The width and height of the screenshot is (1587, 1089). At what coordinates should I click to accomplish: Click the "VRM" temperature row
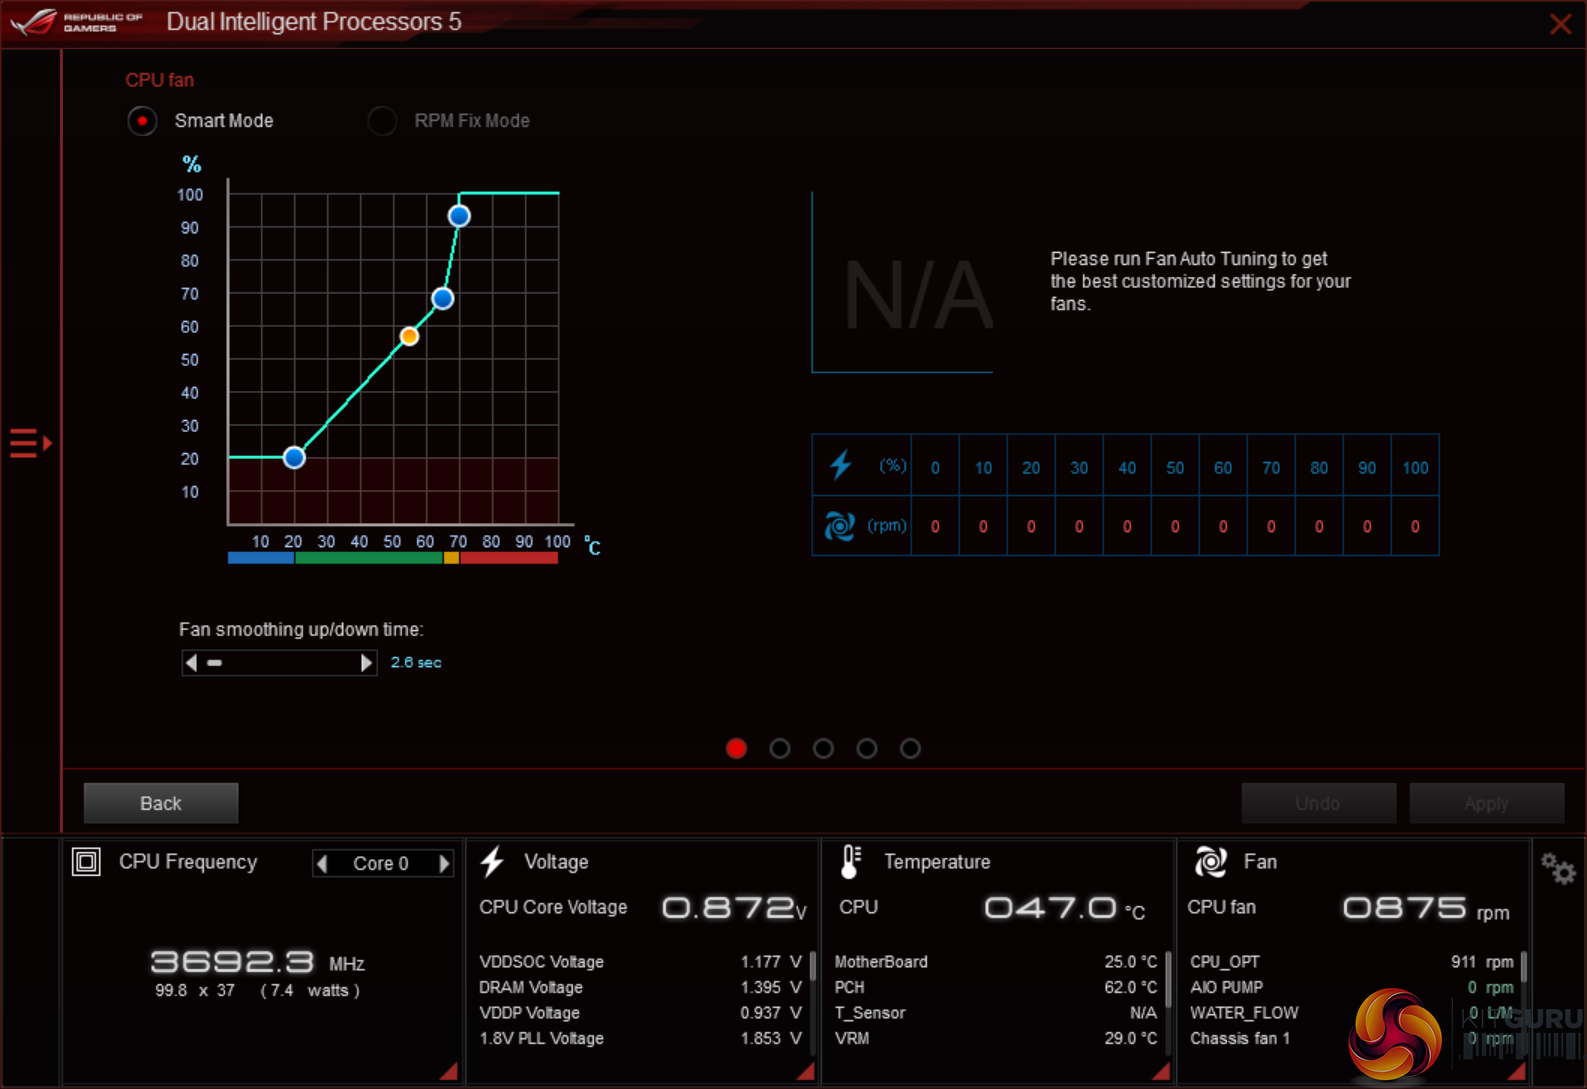[996, 1038]
